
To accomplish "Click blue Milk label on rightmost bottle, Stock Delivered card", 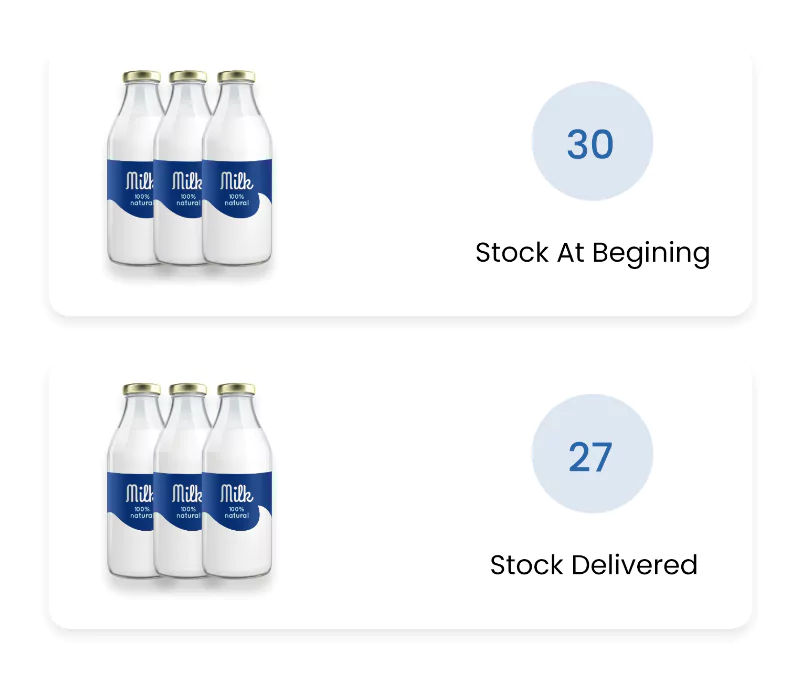I will point(237,501).
